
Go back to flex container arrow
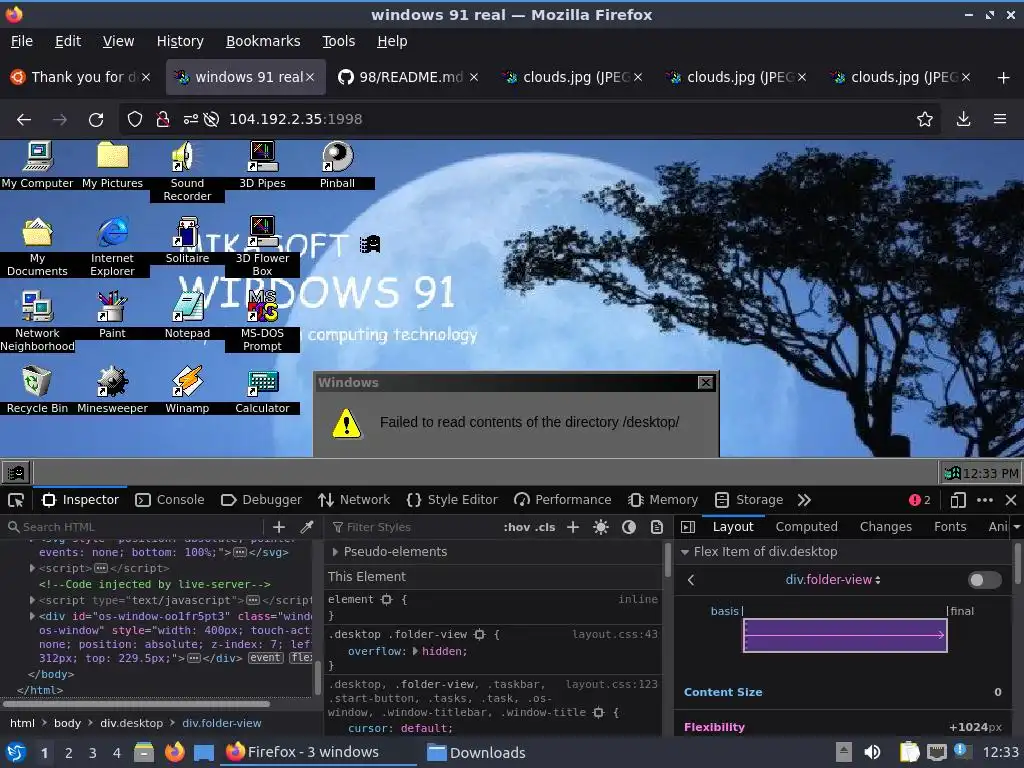[691, 580]
